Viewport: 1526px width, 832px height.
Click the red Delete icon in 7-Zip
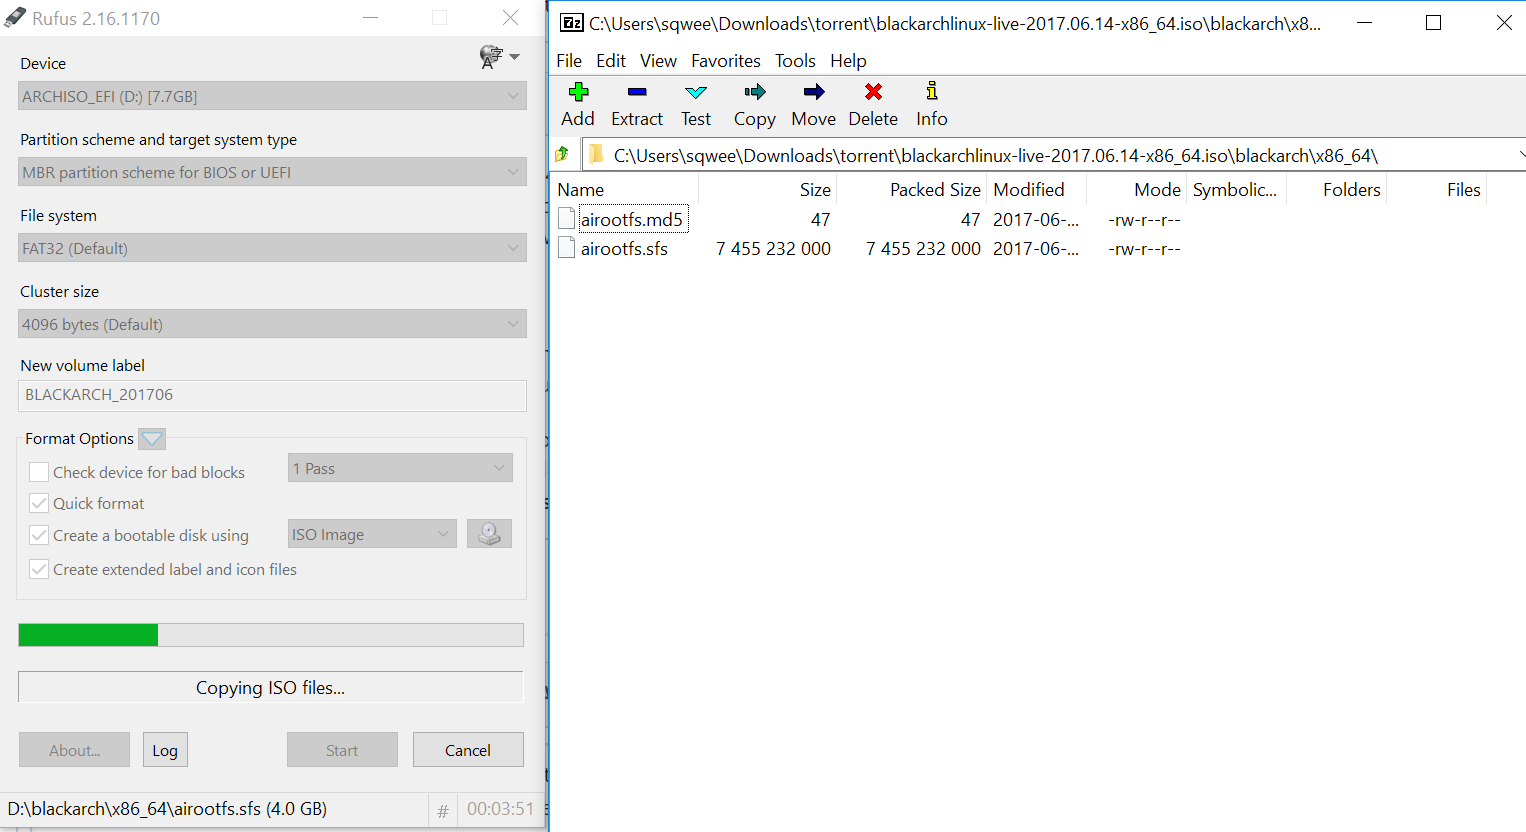tap(873, 92)
